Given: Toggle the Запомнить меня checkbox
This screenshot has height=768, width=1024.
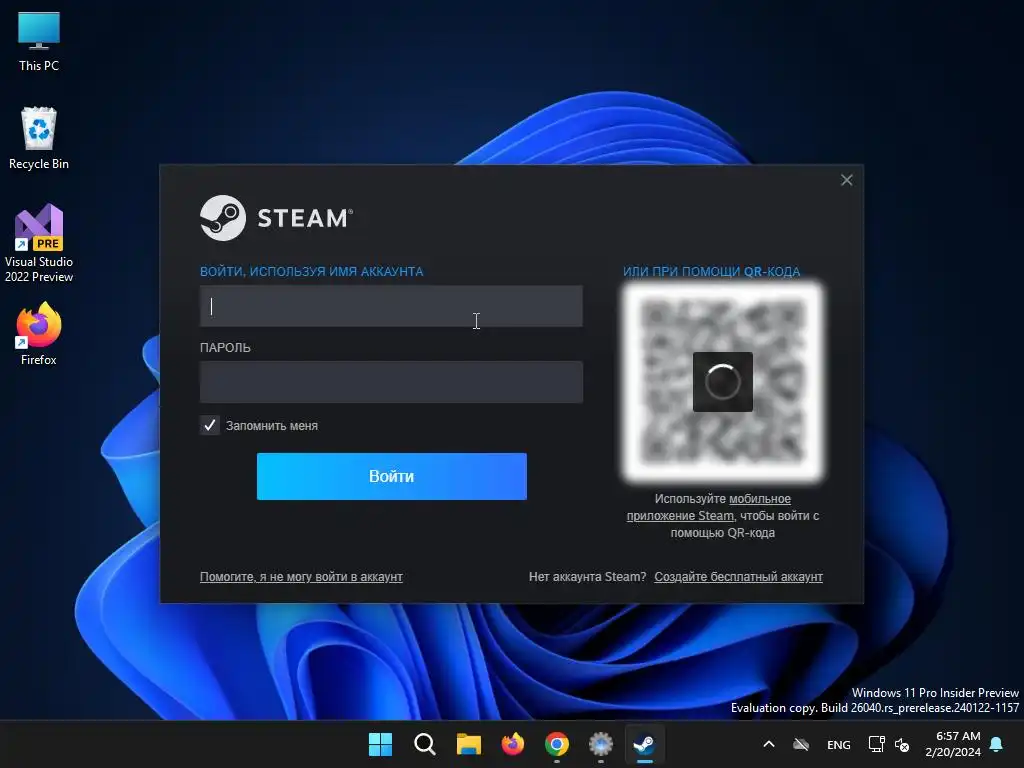Looking at the screenshot, I should pos(210,426).
